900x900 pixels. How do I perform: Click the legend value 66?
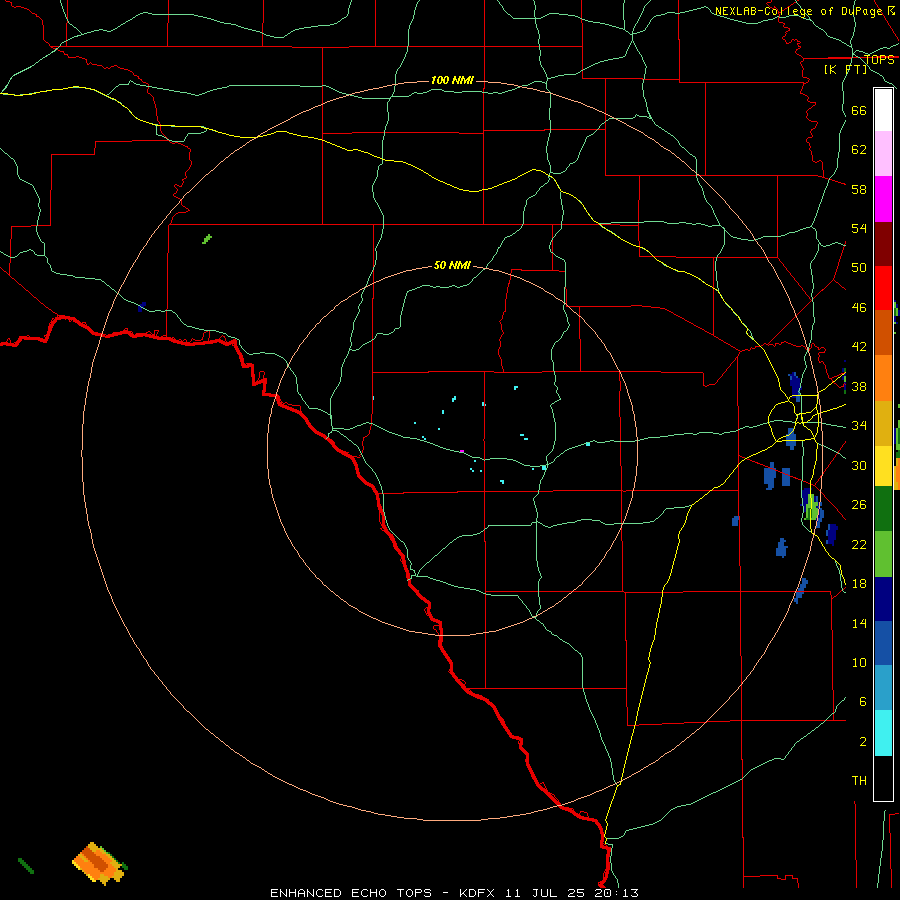(859, 111)
